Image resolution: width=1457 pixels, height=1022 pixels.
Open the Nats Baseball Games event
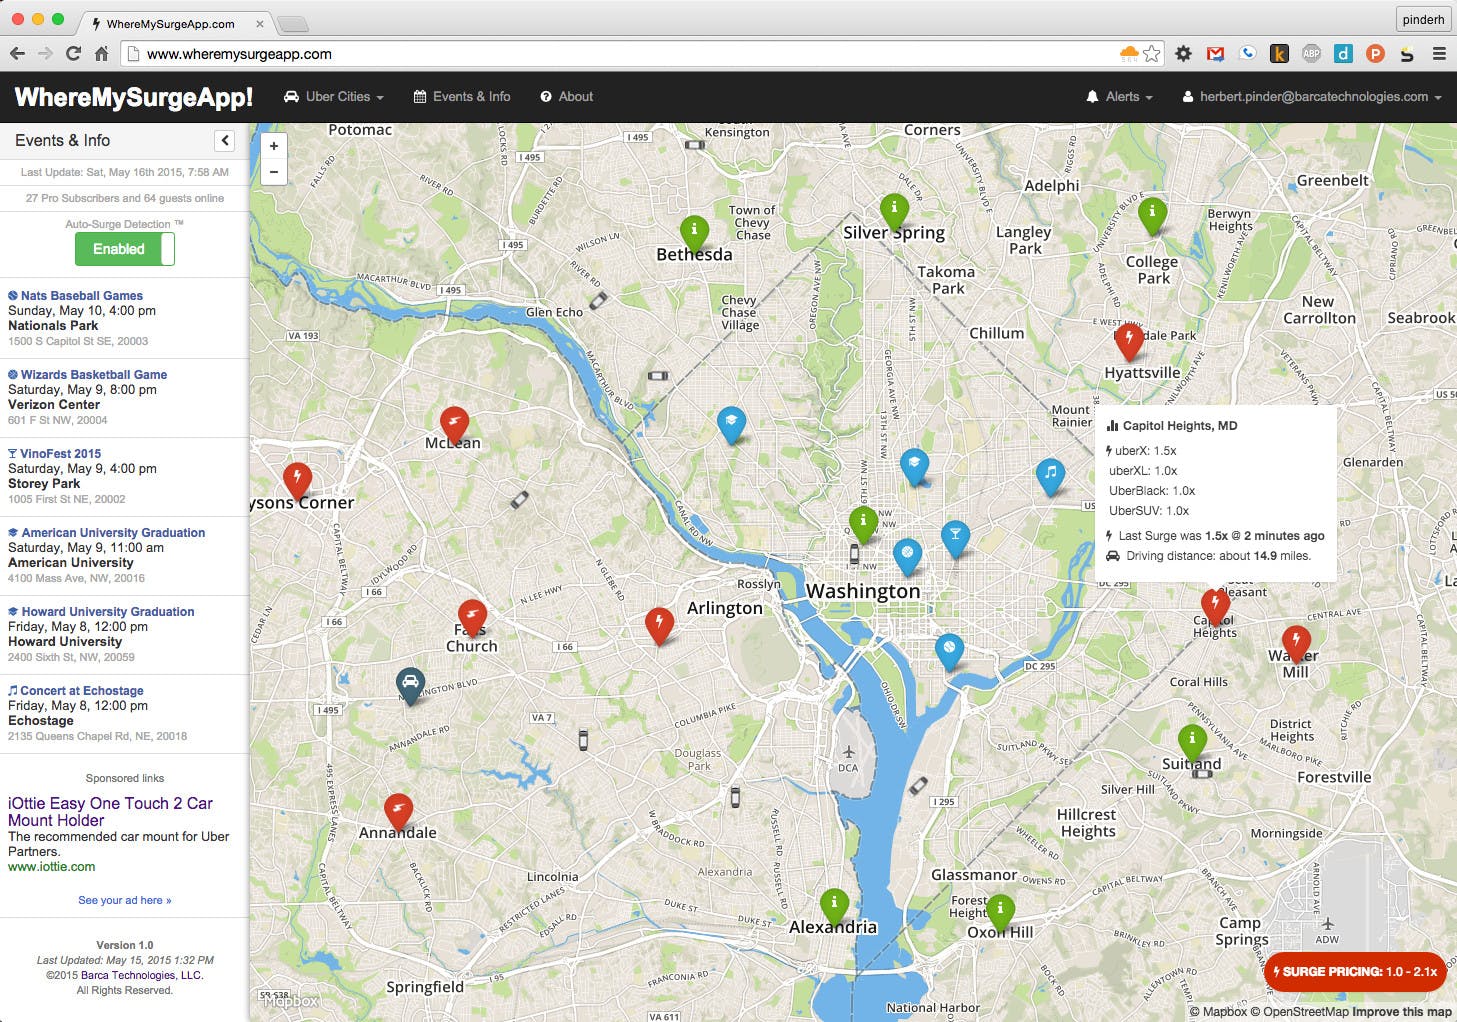[82, 296]
